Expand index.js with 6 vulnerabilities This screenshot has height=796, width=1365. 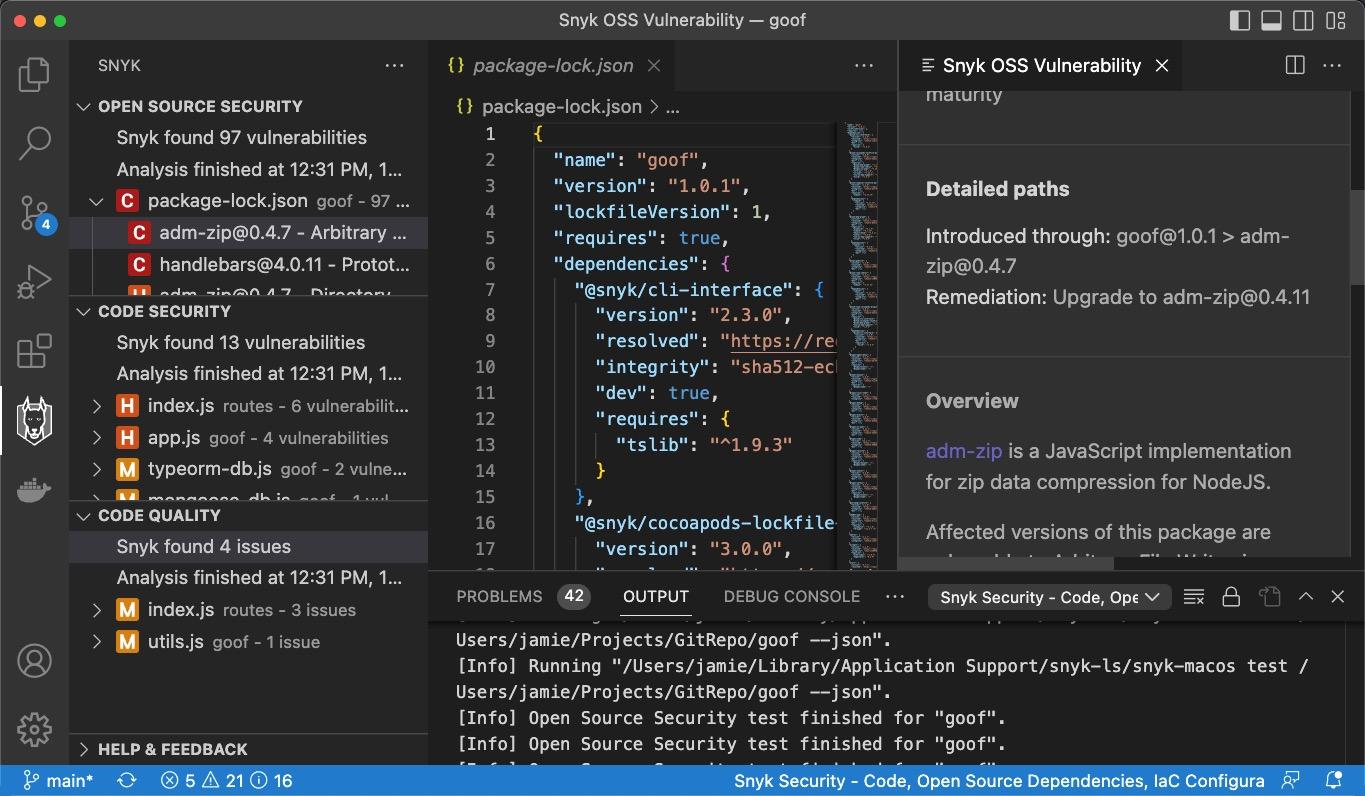(97, 406)
